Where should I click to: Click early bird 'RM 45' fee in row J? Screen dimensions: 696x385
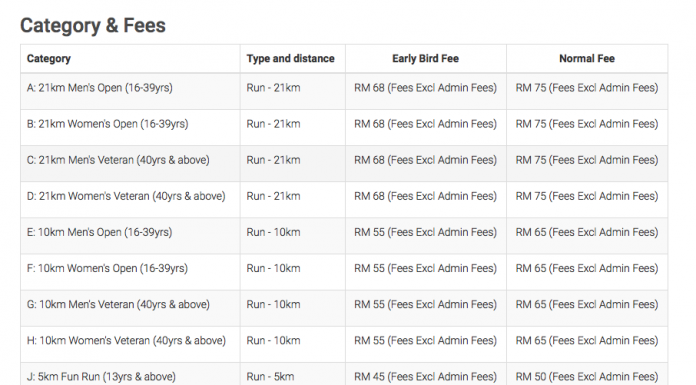(369, 377)
